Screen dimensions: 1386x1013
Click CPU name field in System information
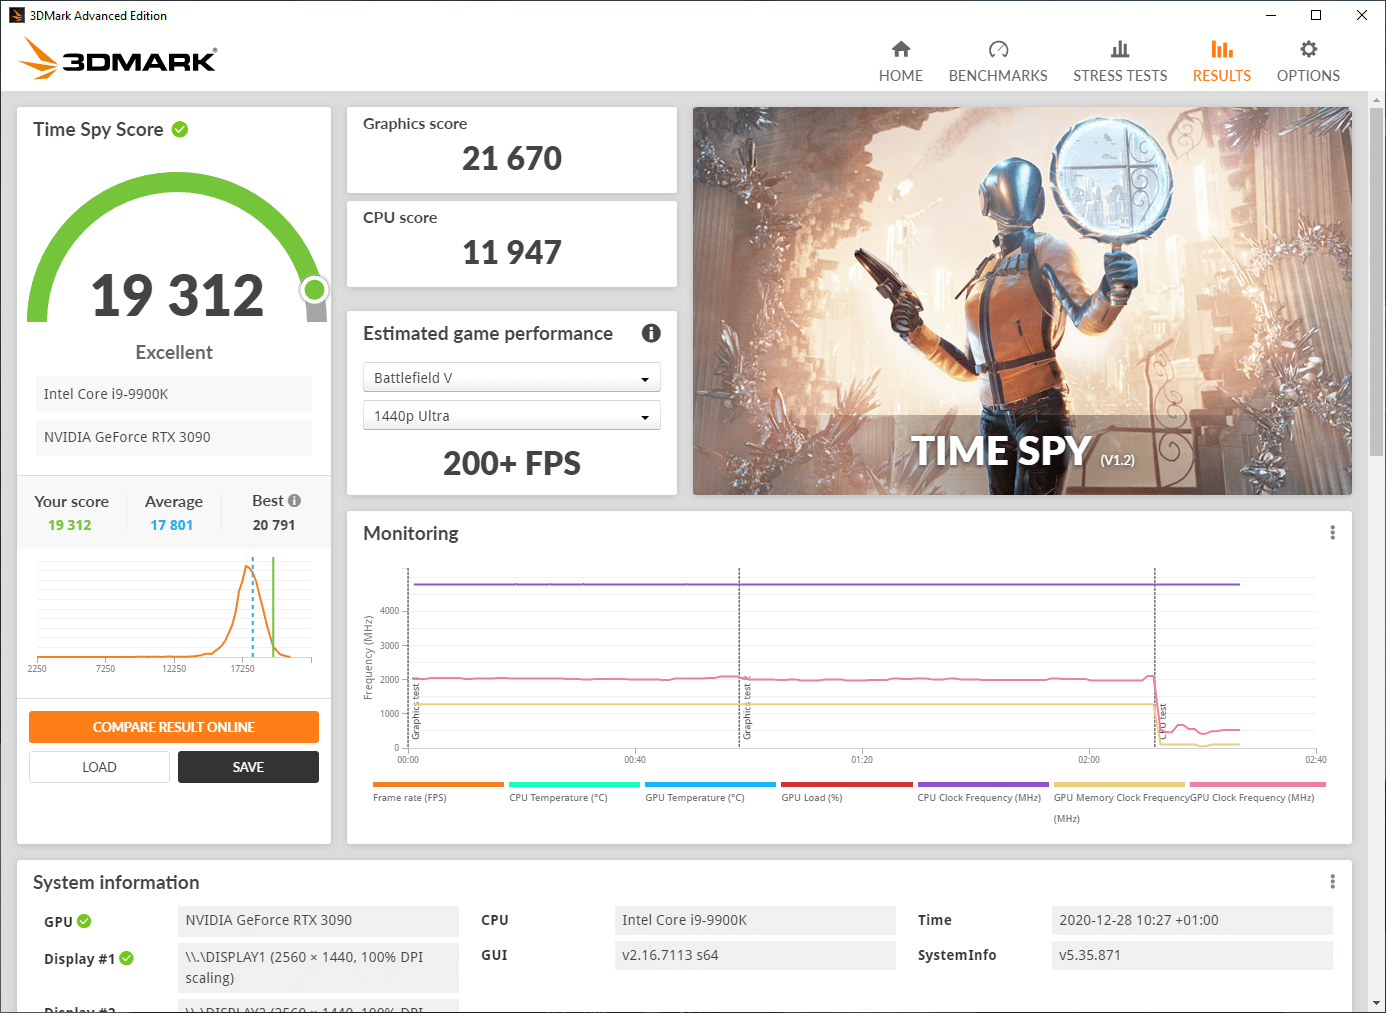click(755, 920)
